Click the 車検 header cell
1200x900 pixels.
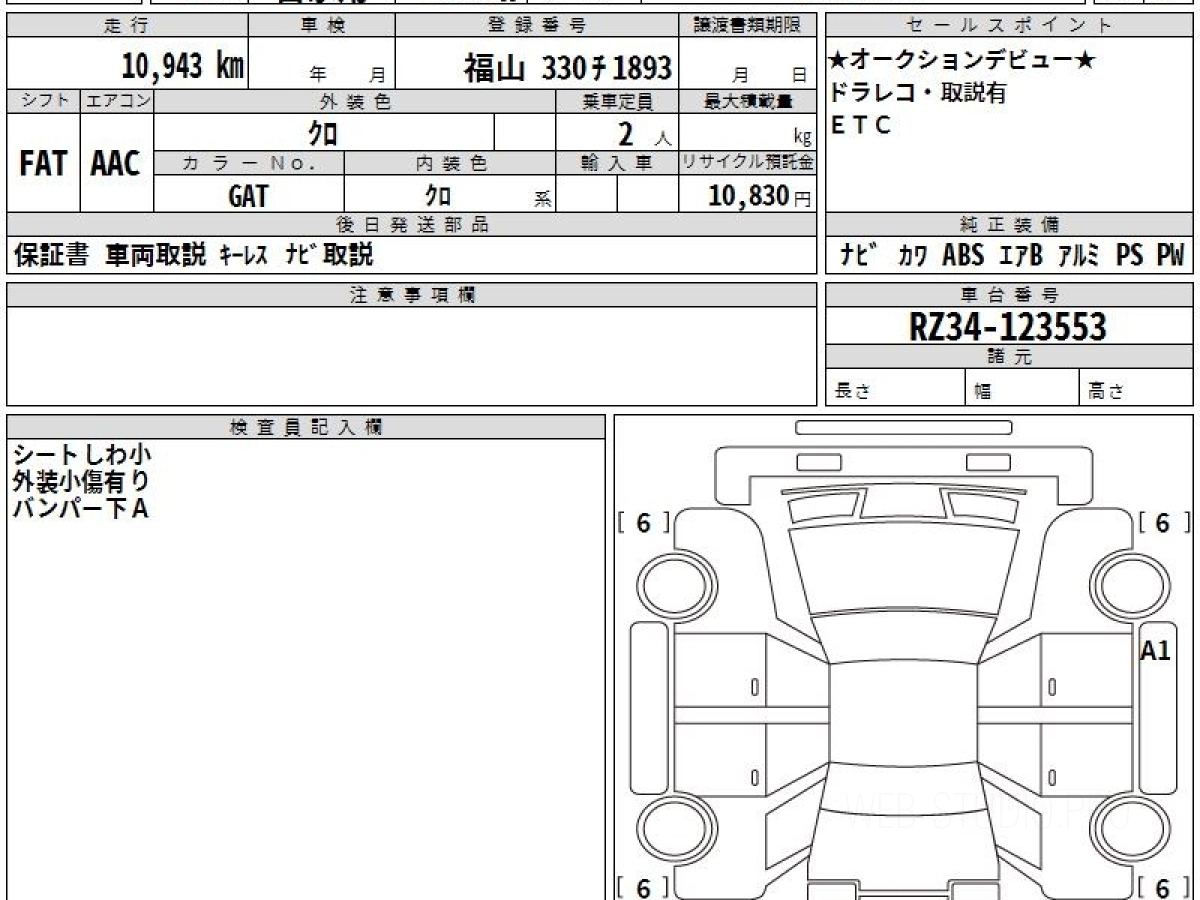[322, 26]
